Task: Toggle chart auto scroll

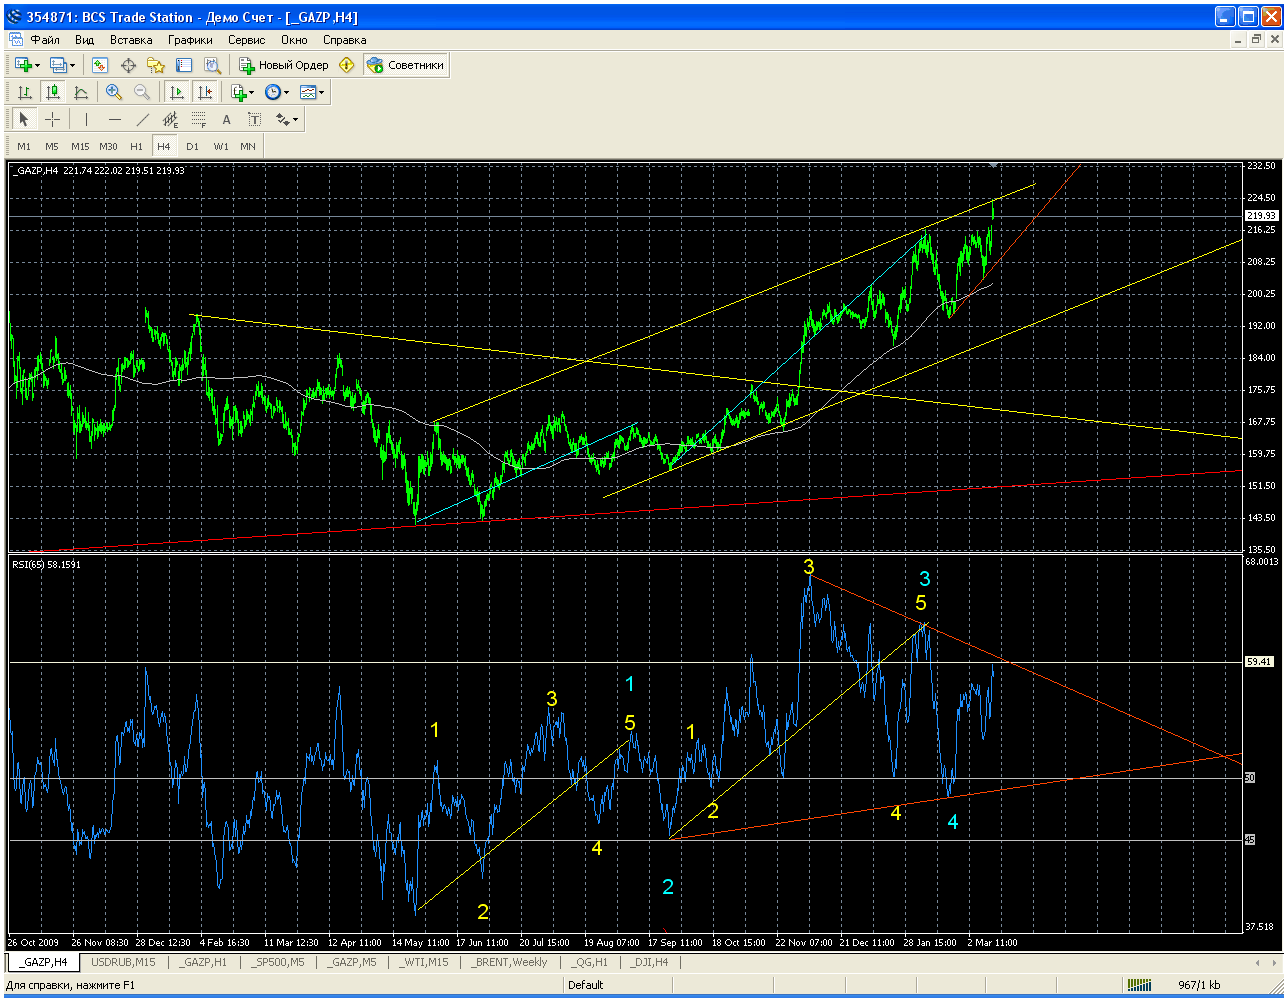Action: (x=177, y=92)
